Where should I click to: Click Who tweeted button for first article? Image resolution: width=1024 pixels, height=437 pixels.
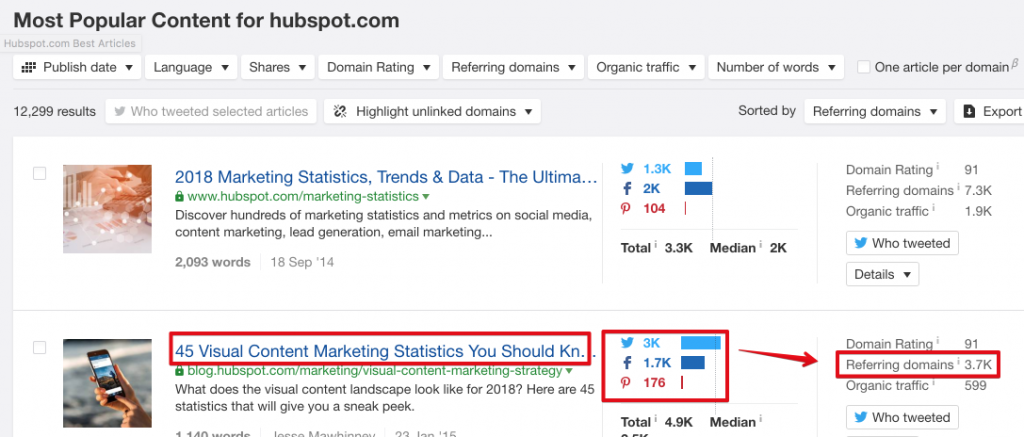coord(902,243)
